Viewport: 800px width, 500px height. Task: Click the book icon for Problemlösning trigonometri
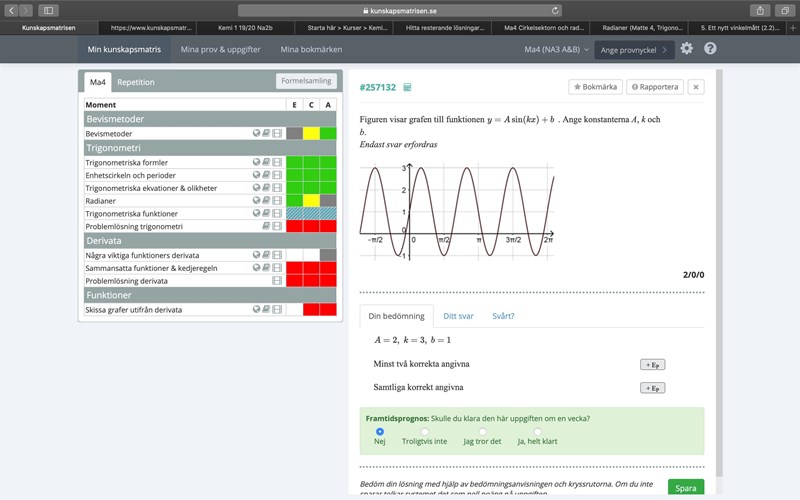[x=266, y=226]
